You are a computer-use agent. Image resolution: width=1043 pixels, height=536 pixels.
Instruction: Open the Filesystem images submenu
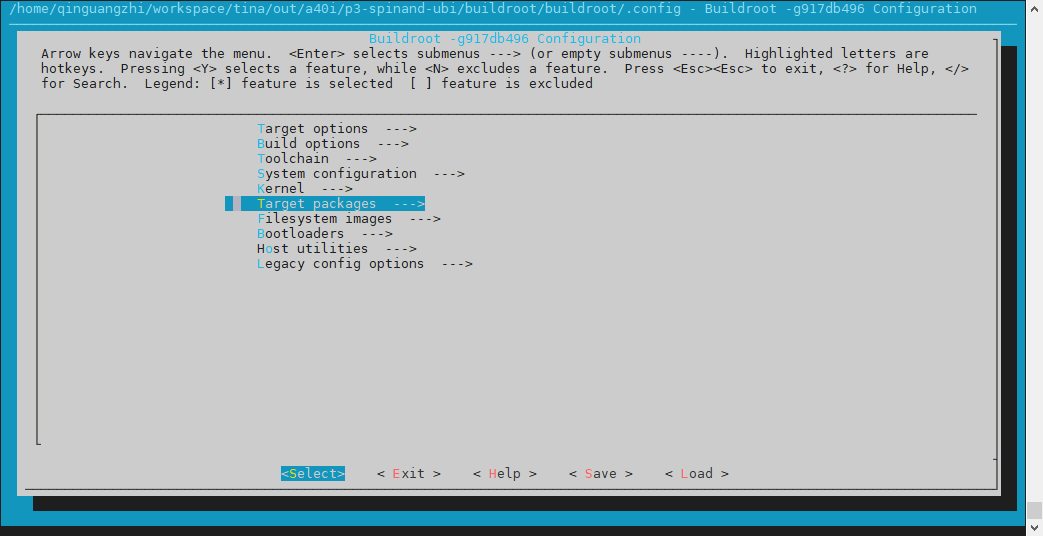pos(349,219)
